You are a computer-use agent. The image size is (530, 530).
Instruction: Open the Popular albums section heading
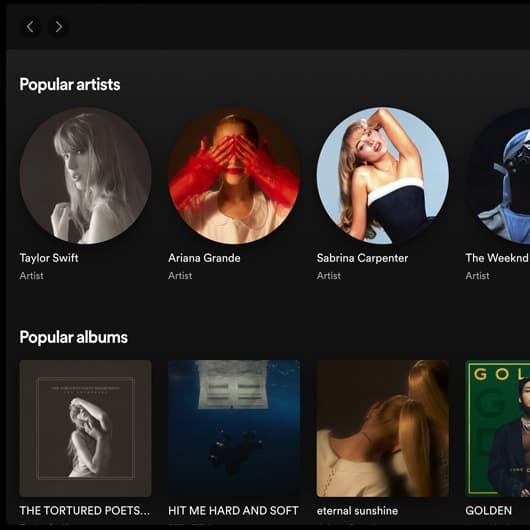click(x=74, y=337)
